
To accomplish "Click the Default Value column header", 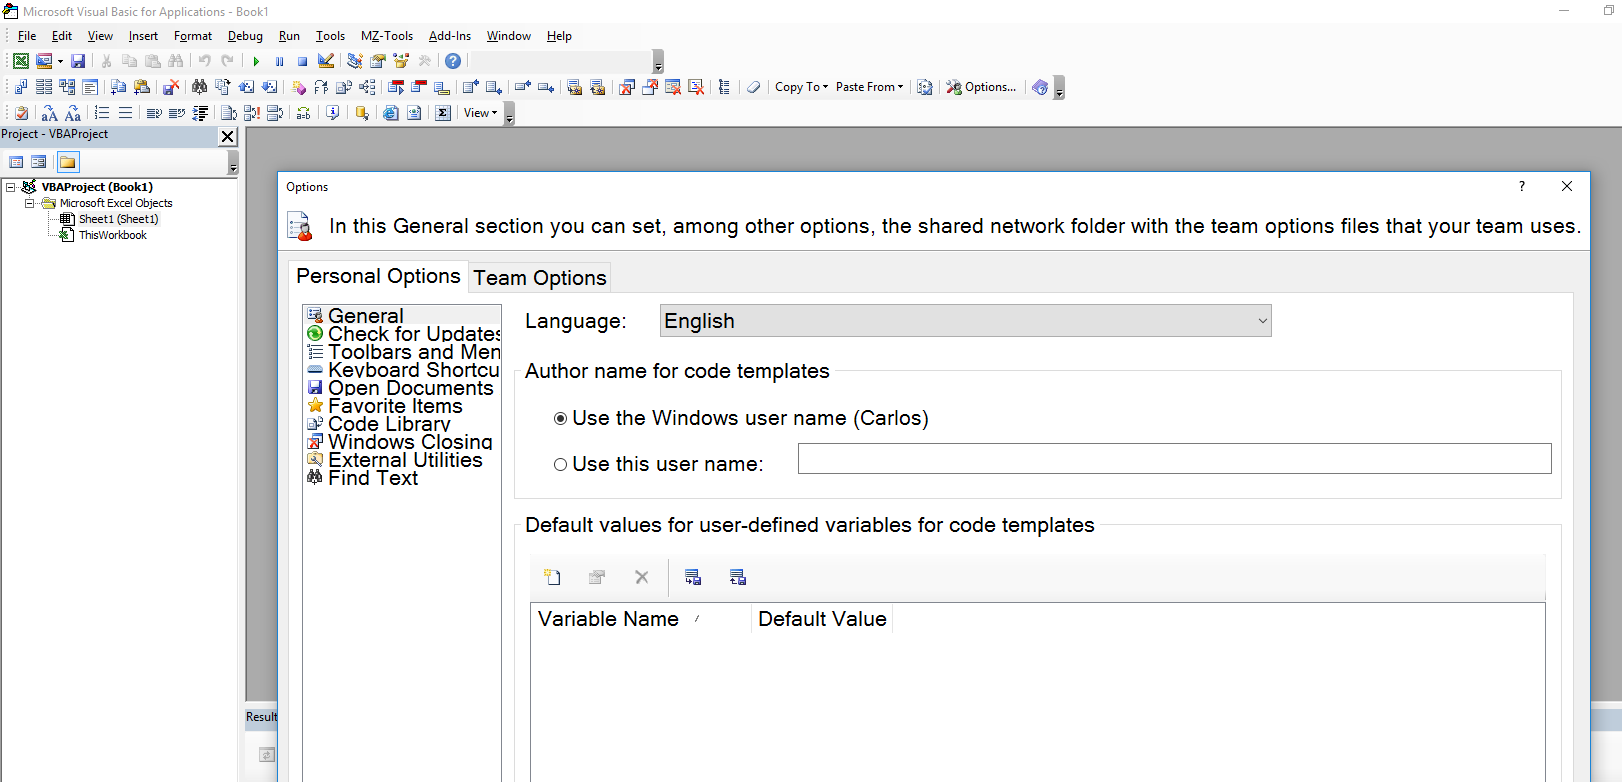I will coord(822,619).
